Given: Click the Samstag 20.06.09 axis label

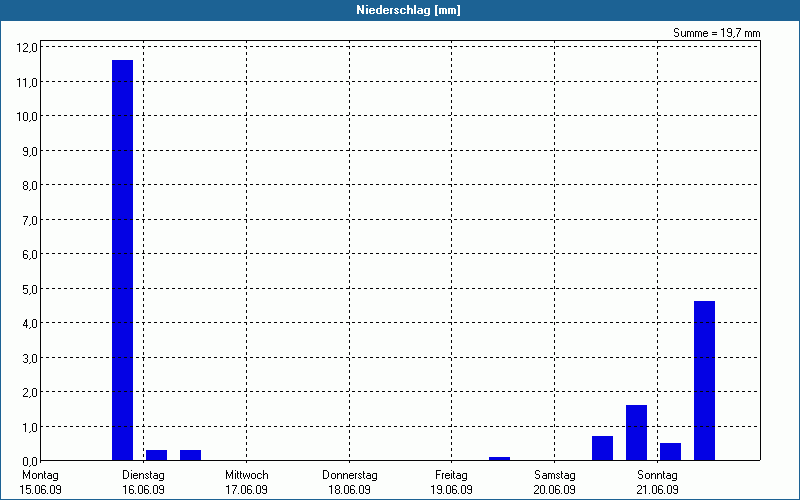Looking at the screenshot, I should (x=555, y=483).
